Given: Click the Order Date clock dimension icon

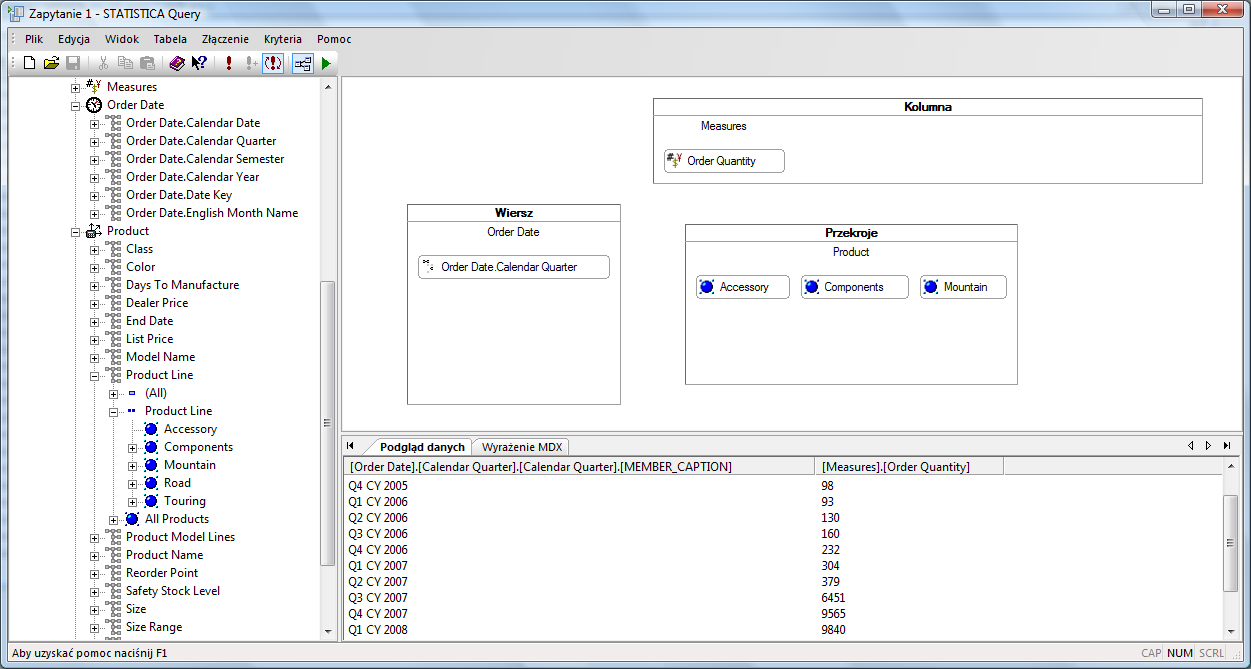Looking at the screenshot, I should (x=94, y=105).
